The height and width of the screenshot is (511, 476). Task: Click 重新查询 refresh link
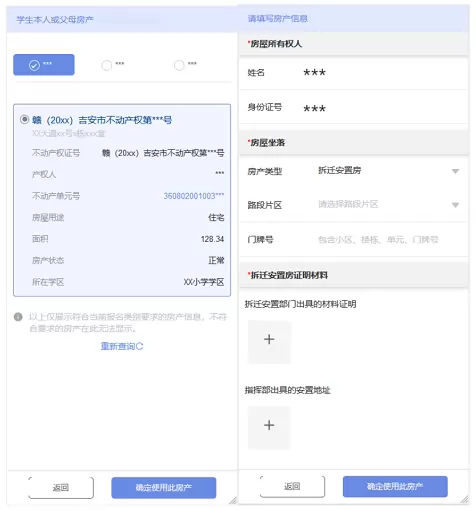(122, 346)
